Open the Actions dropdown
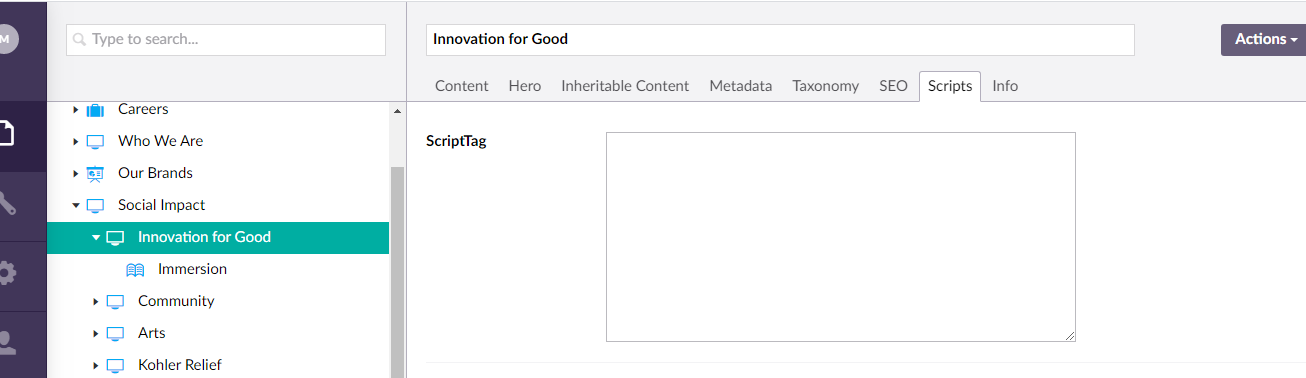 (x=1264, y=39)
